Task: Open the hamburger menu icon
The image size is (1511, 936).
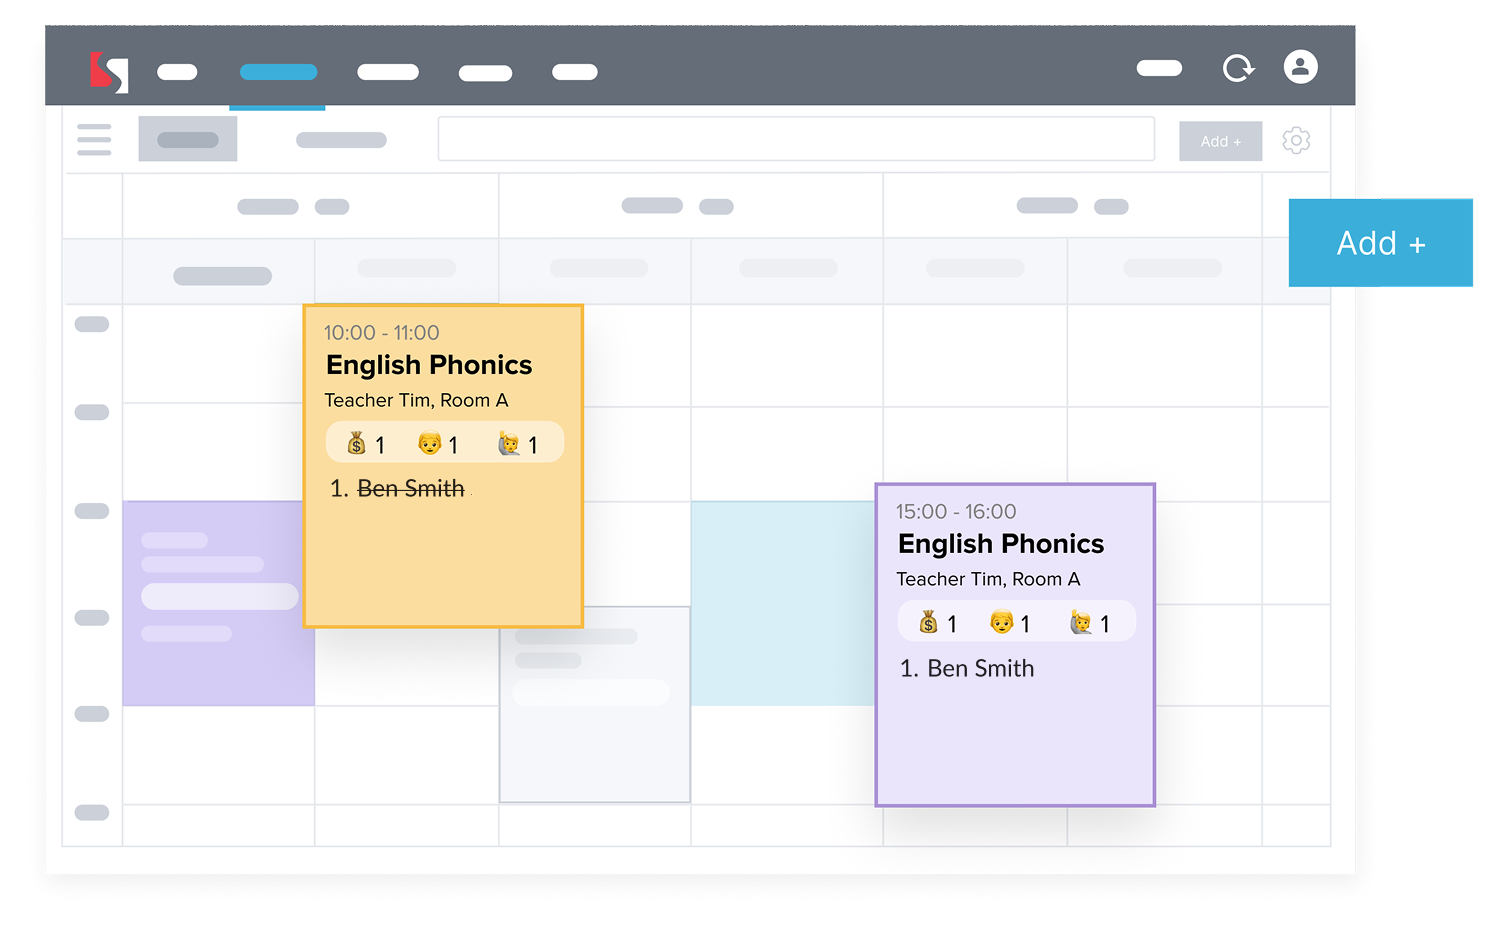Action: click(94, 140)
